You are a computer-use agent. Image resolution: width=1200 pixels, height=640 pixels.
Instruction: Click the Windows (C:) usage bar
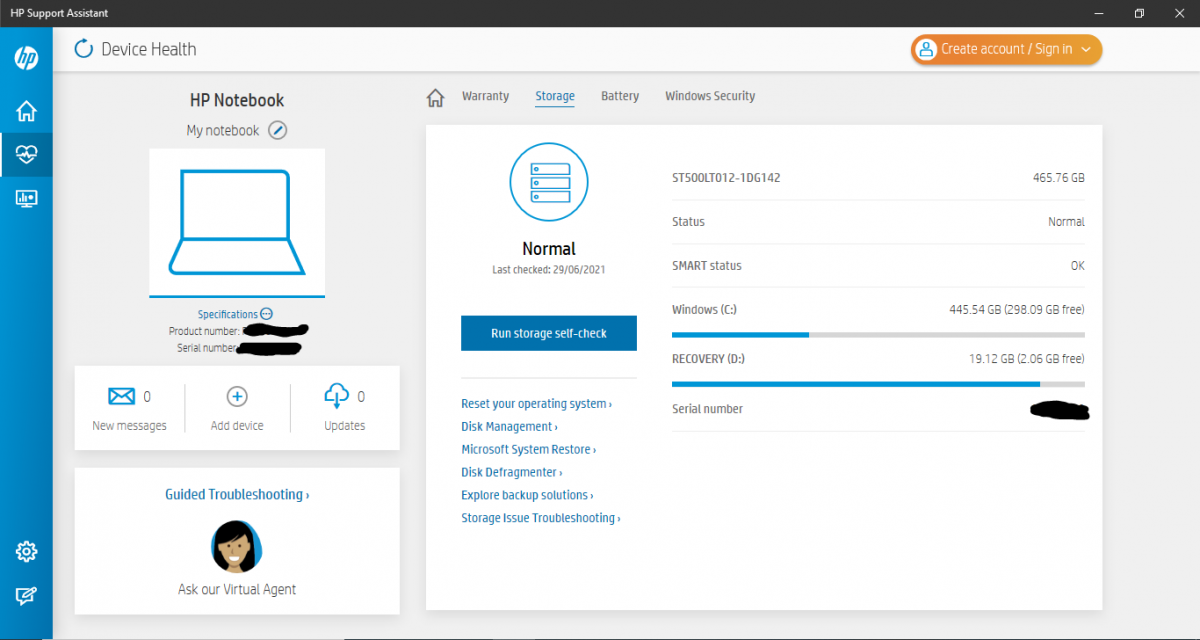tap(878, 334)
